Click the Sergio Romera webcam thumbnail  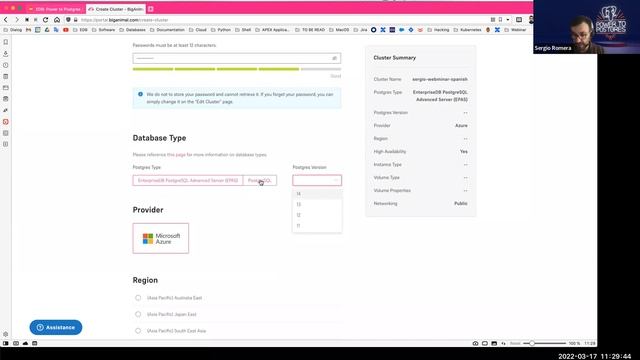[587, 27]
